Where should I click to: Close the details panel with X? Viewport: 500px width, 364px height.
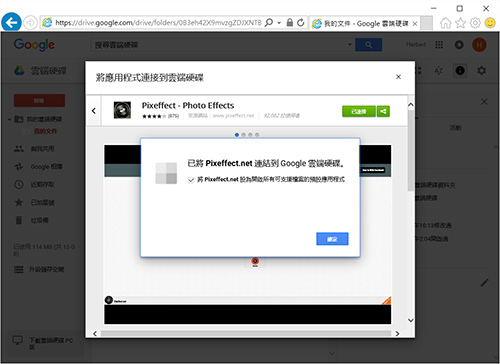[x=484, y=102]
